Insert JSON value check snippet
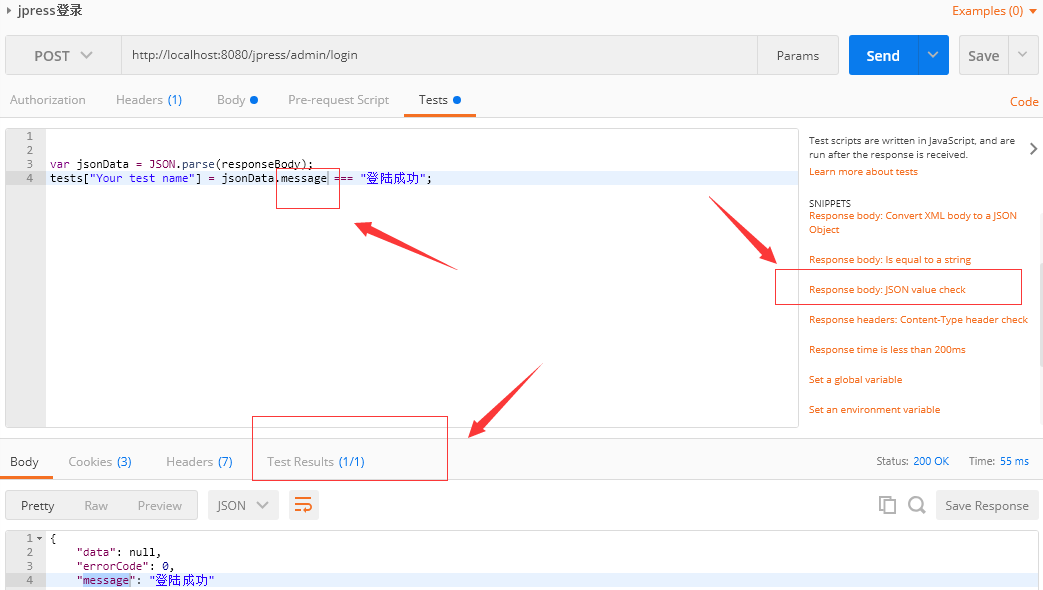 pyautogui.click(x=887, y=289)
